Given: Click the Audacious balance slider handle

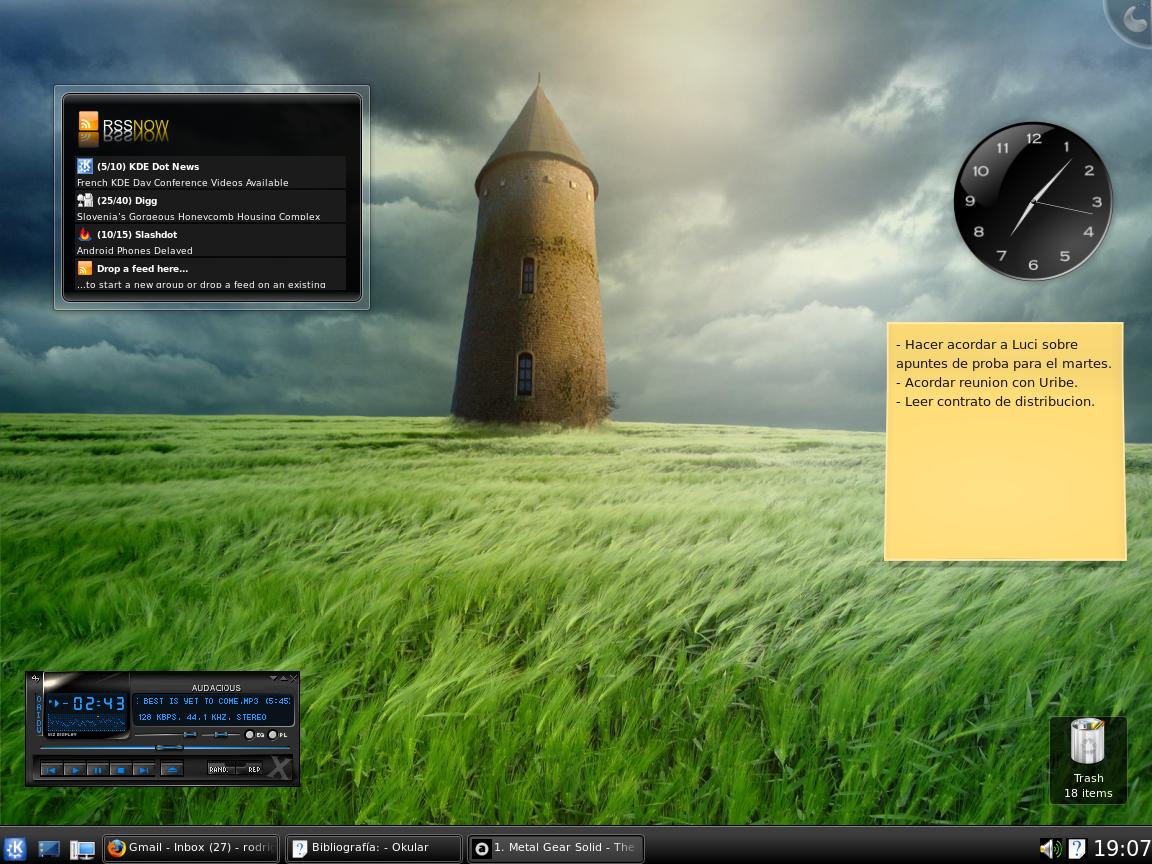Looking at the screenshot, I should point(221,735).
